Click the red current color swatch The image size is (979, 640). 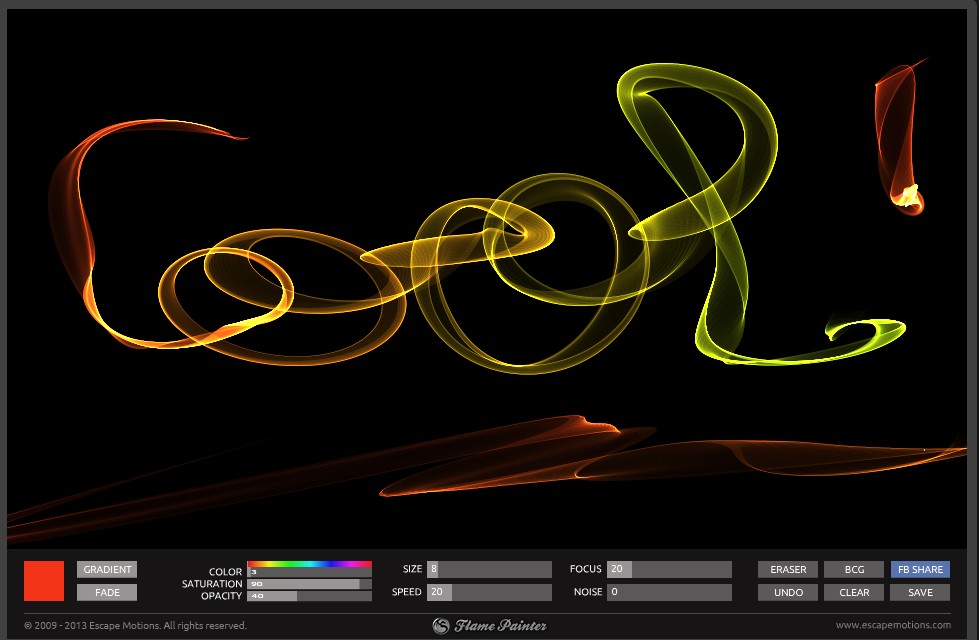[44, 581]
